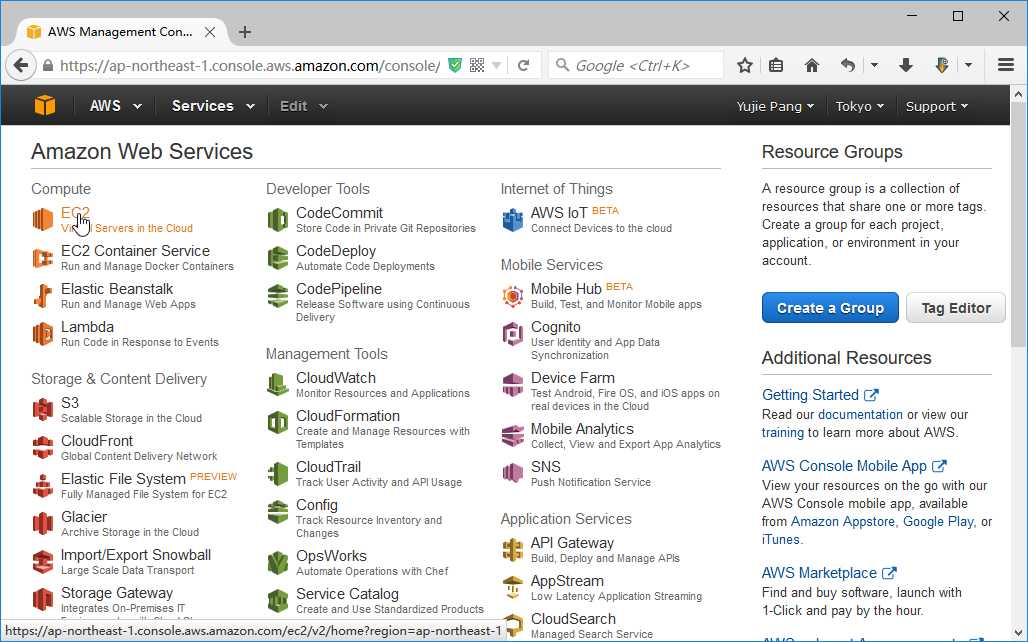Click the Google search input field

coord(636,66)
